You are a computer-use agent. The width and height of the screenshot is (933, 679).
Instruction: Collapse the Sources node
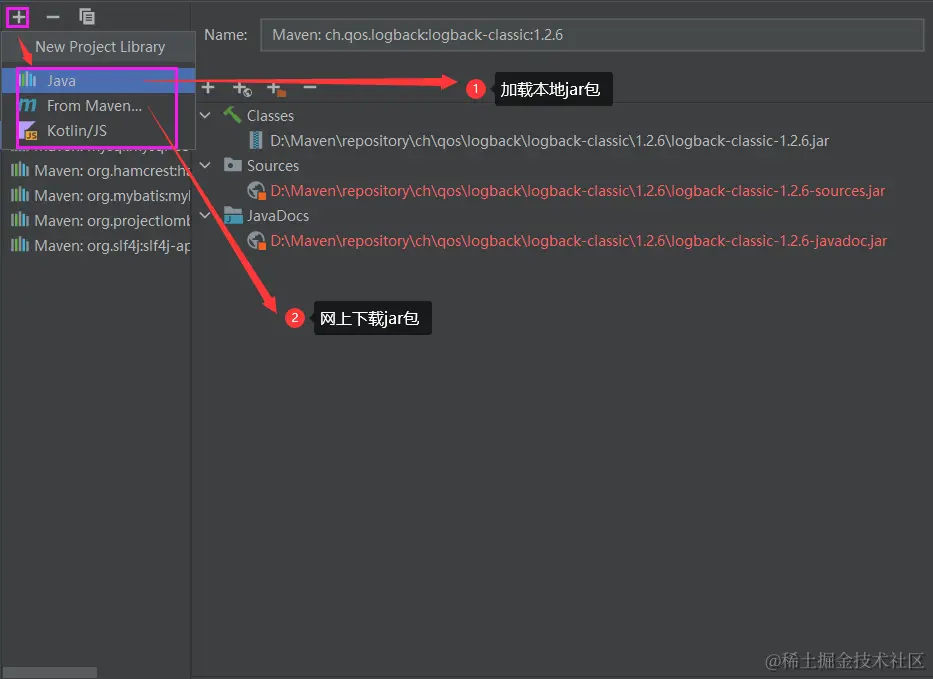point(205,165)
